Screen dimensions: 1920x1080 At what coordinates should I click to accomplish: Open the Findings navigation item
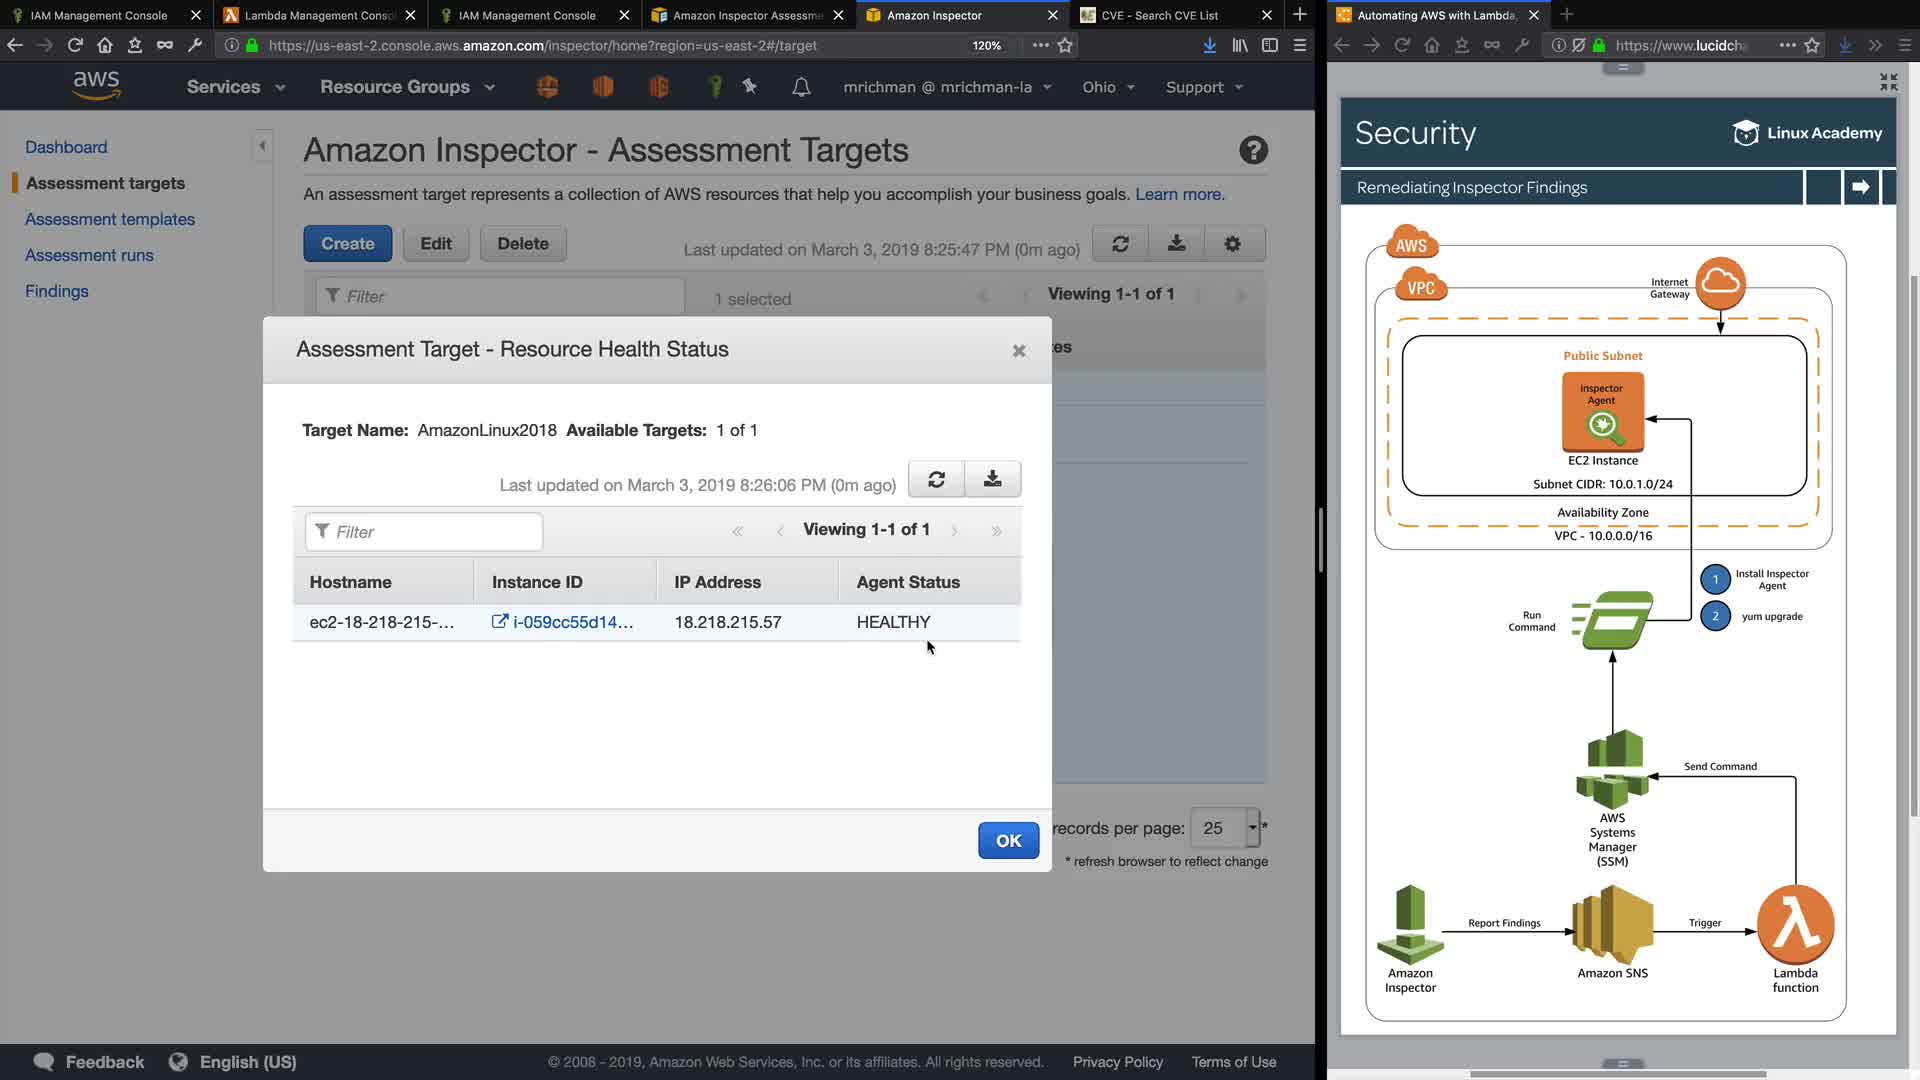pyautogui.click(x=57, y=291)
